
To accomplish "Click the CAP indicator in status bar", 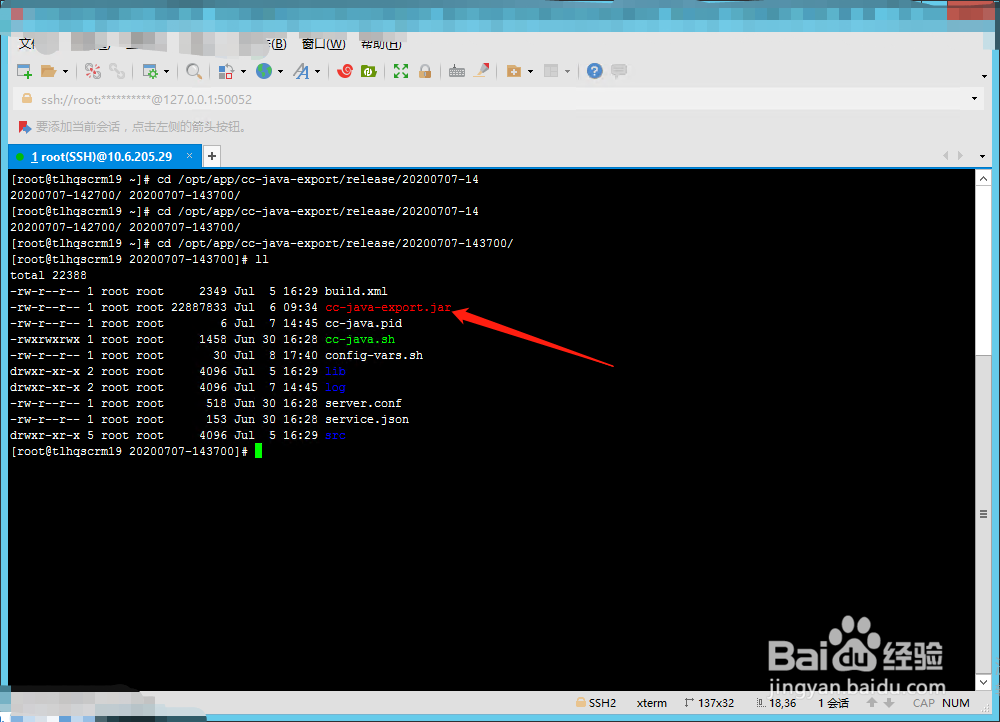I will click(x=923, y=703).
